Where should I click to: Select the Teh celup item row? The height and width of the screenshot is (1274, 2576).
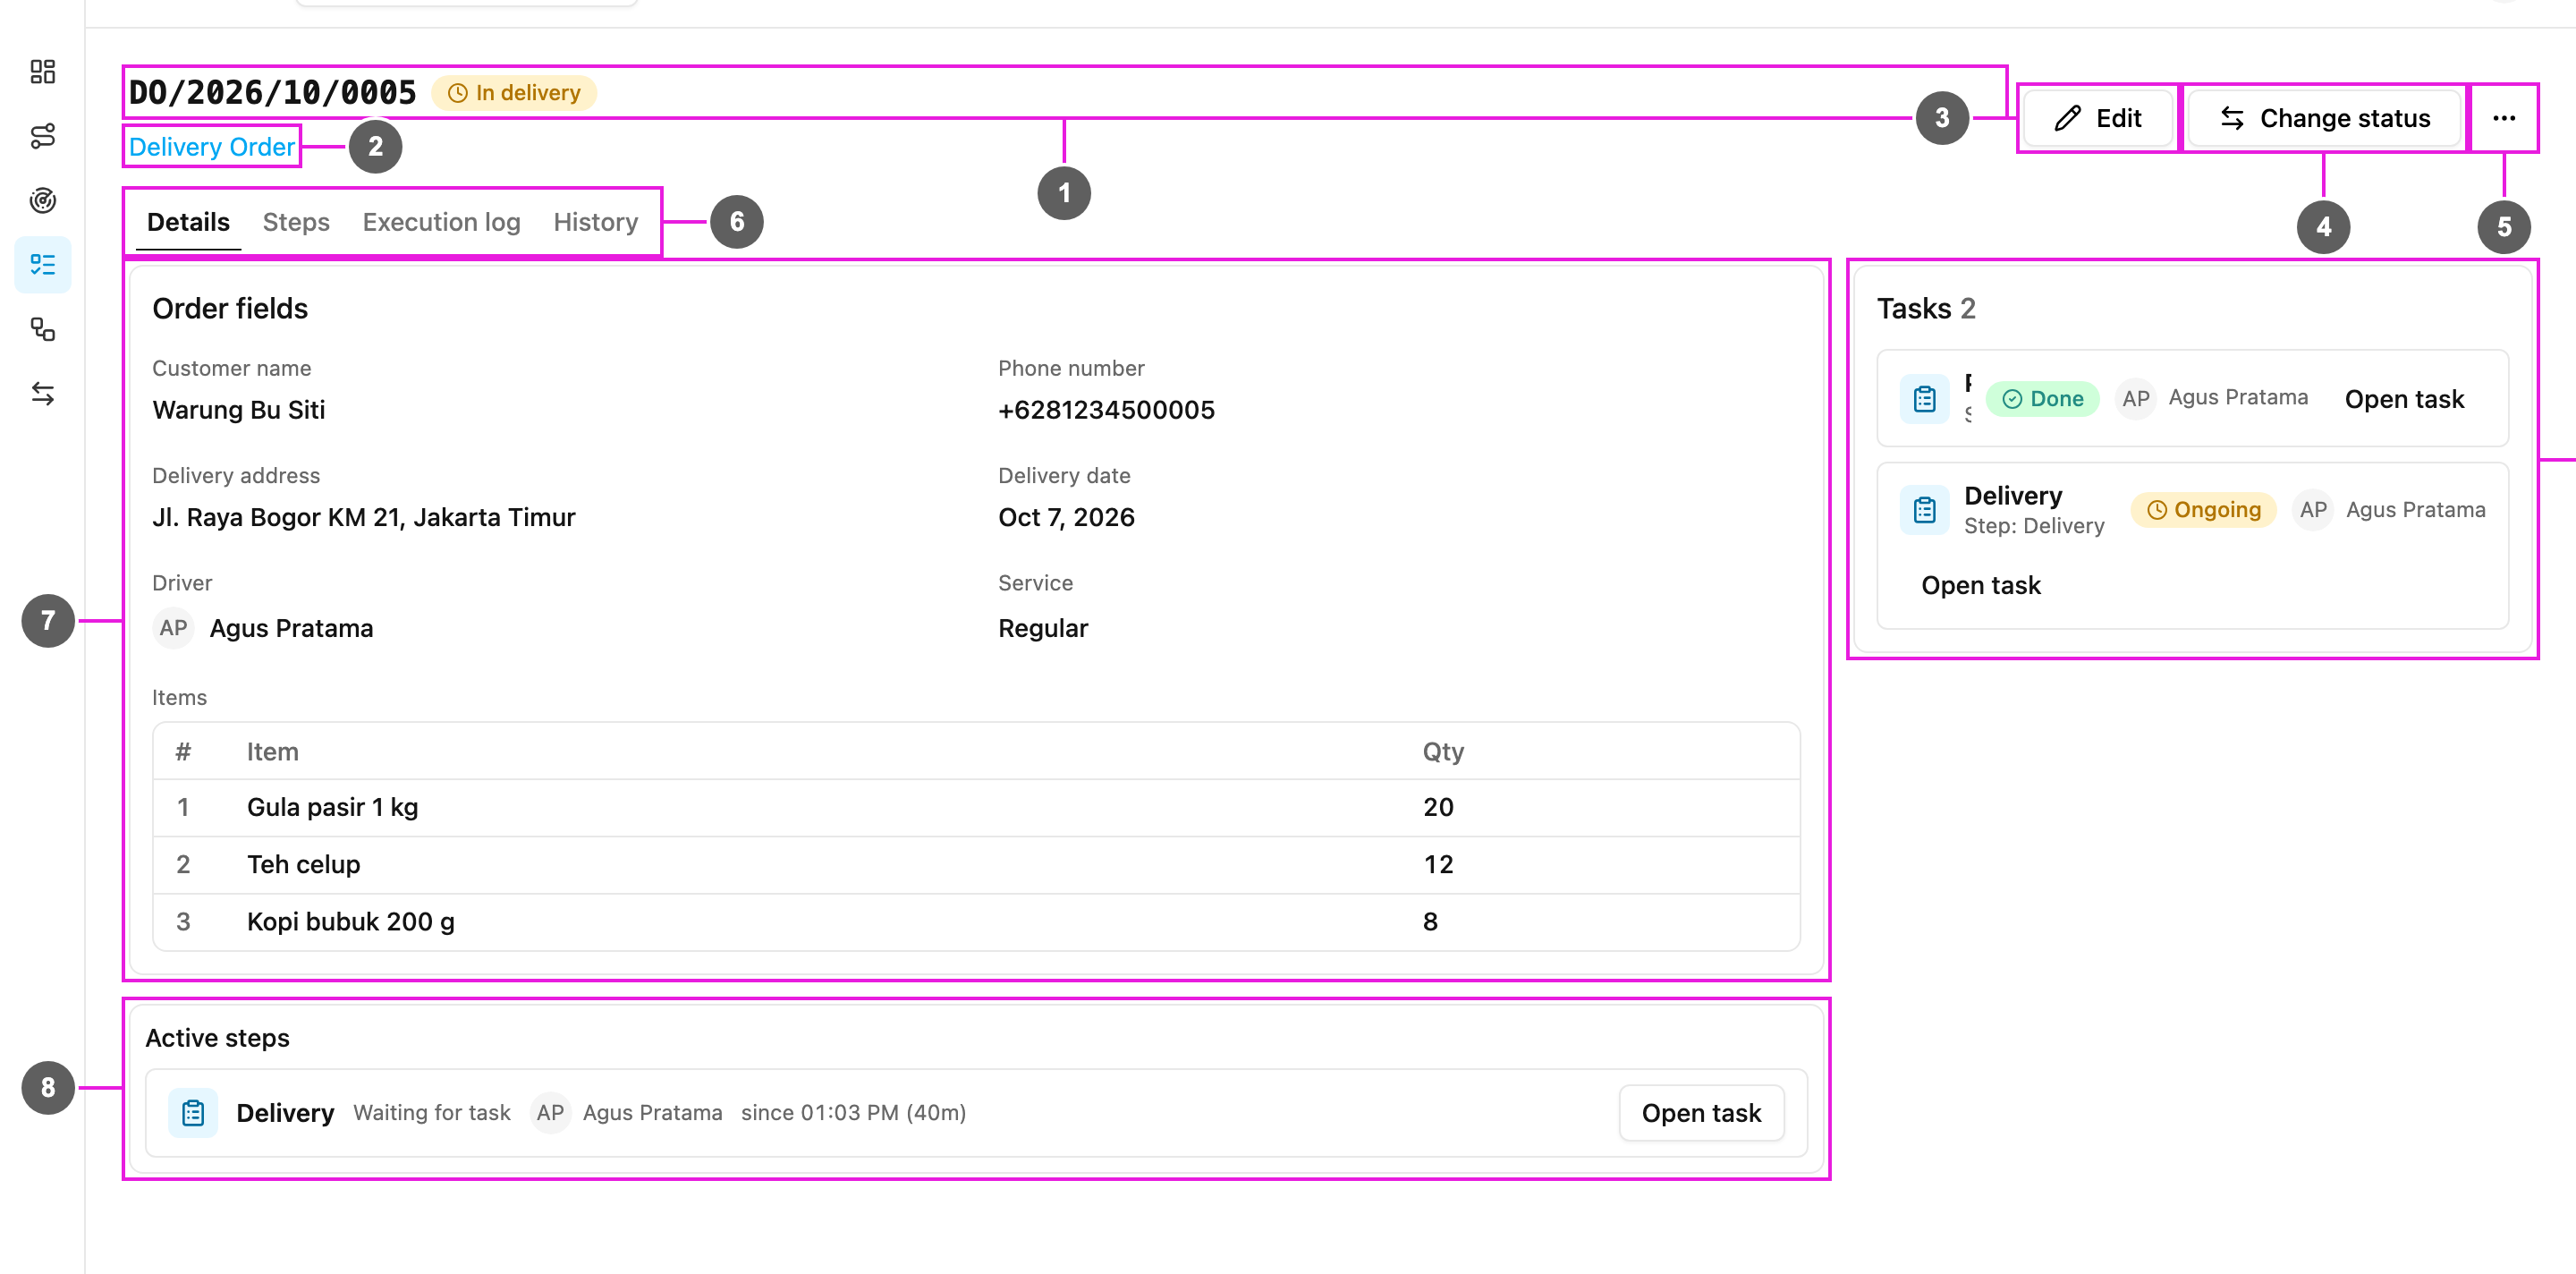(976, 865)
